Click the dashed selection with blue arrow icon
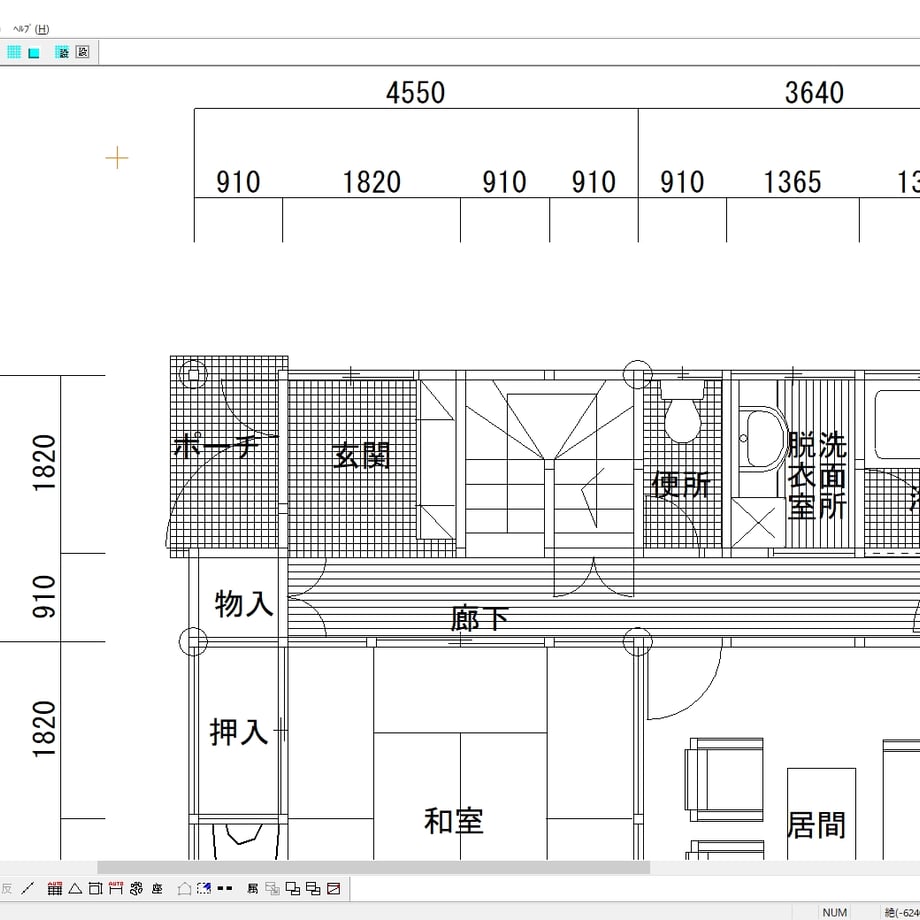This screenshot has height=920, width=920. coord(204,889)
